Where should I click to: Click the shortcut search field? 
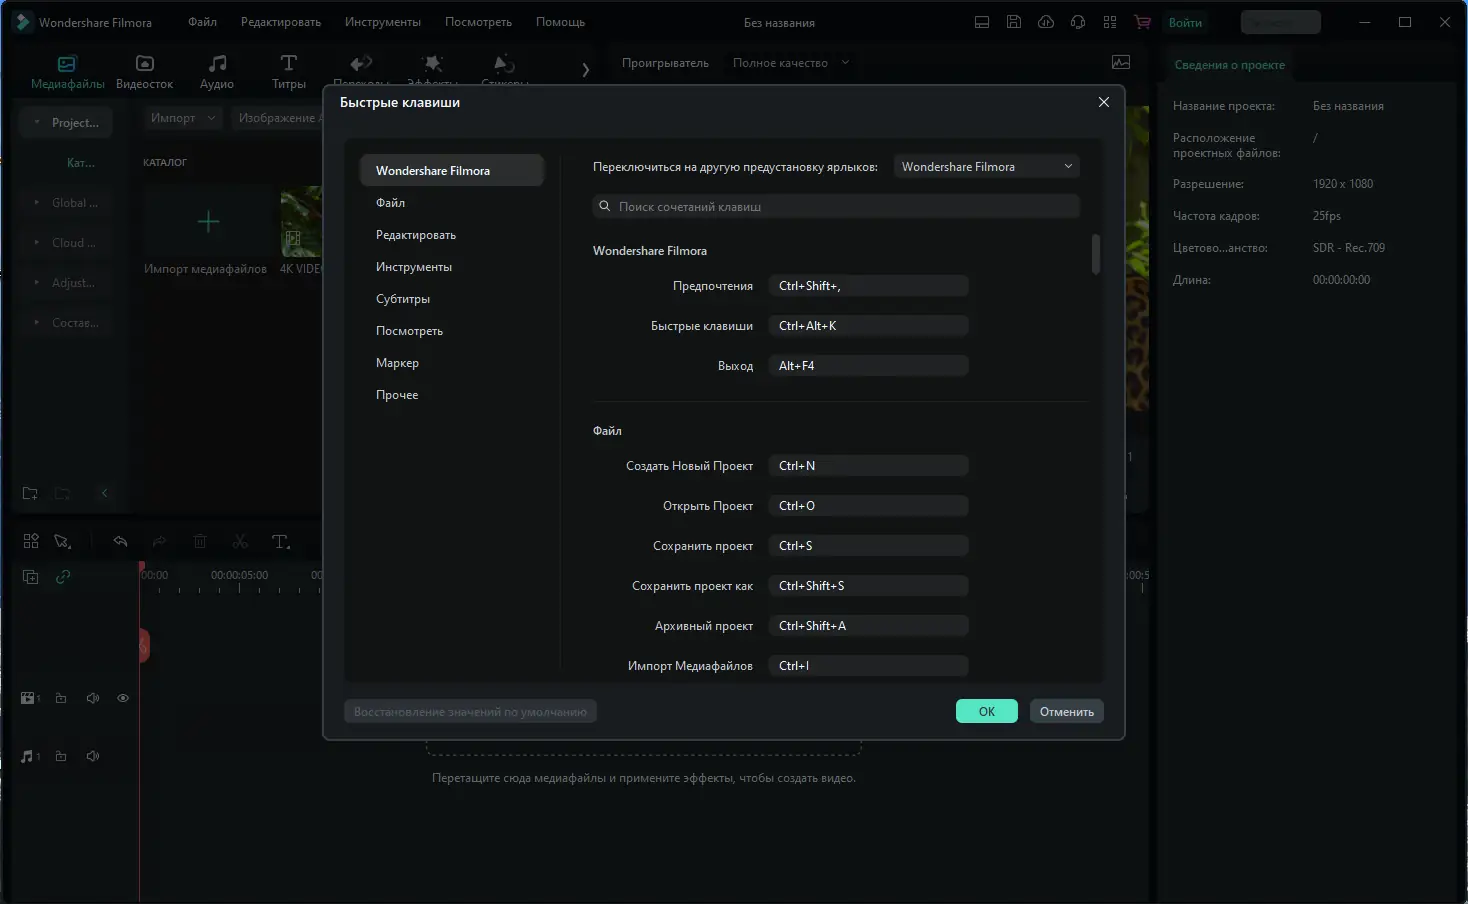[836, 206]
